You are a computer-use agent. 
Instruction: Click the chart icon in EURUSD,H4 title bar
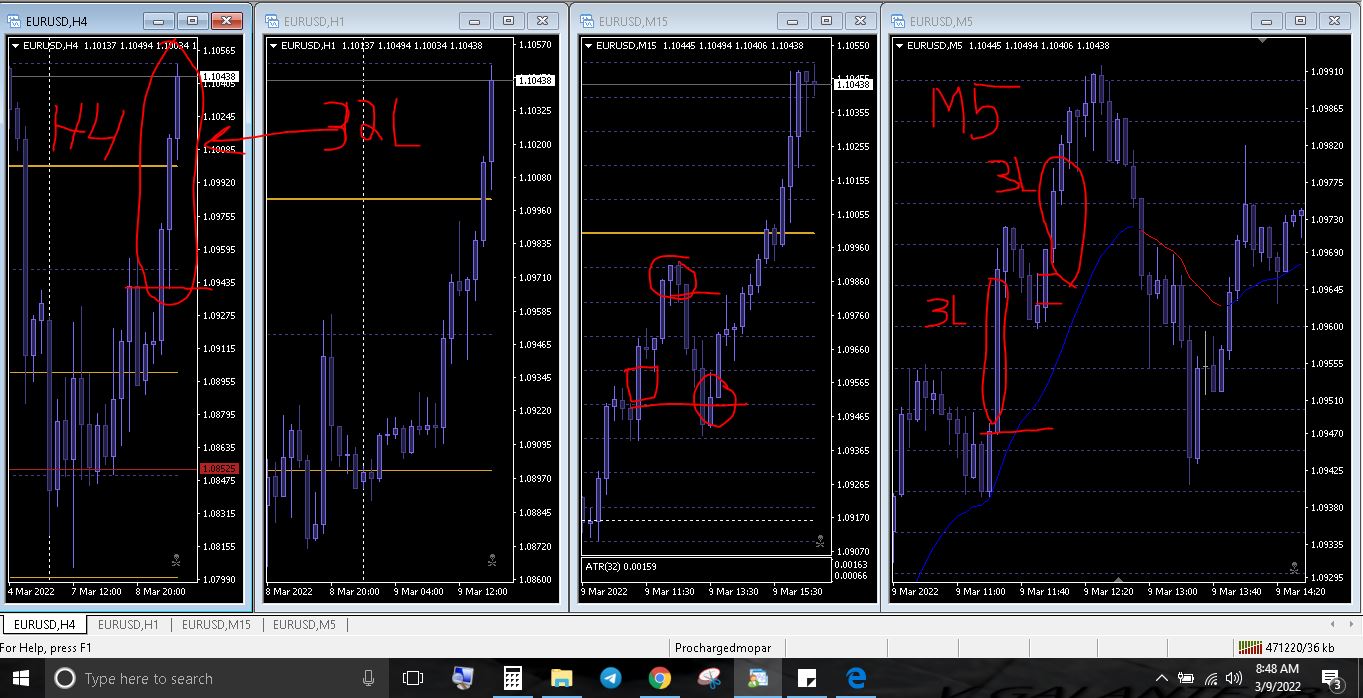point(16,20)
